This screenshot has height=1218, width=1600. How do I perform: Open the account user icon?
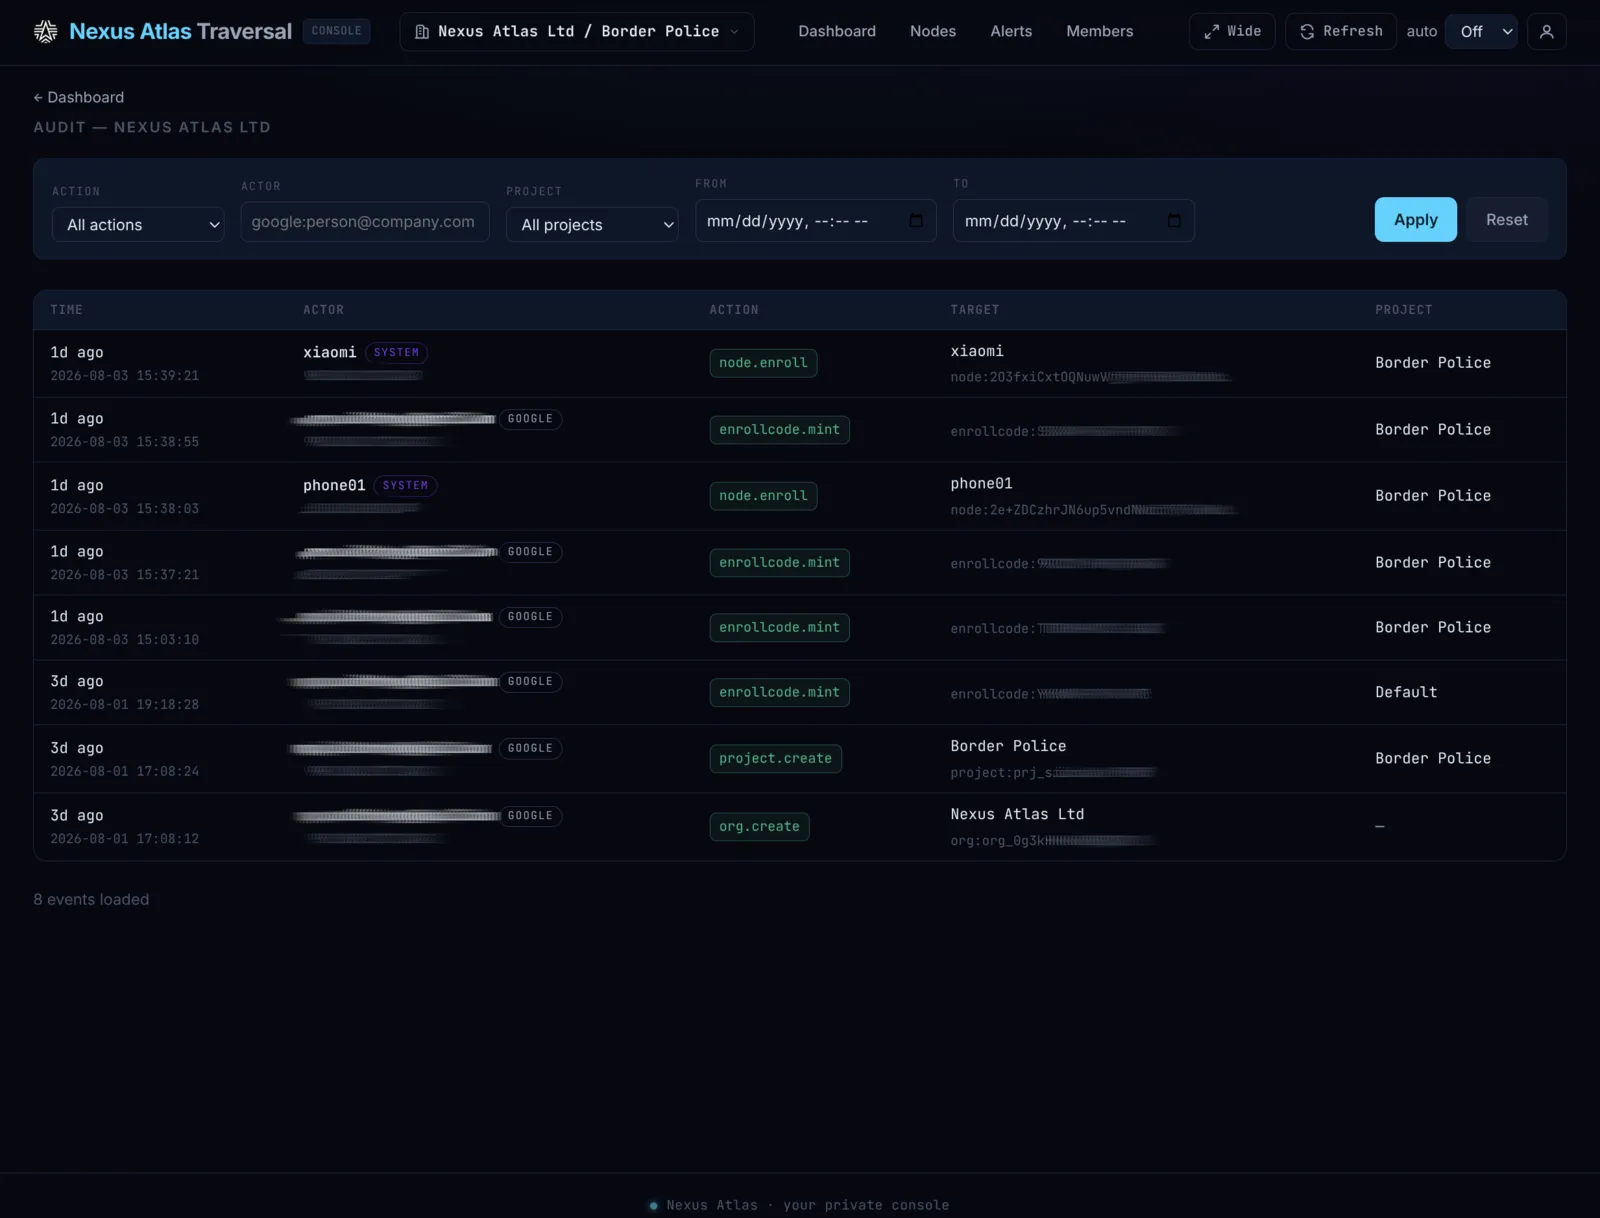click(1546, 32)
